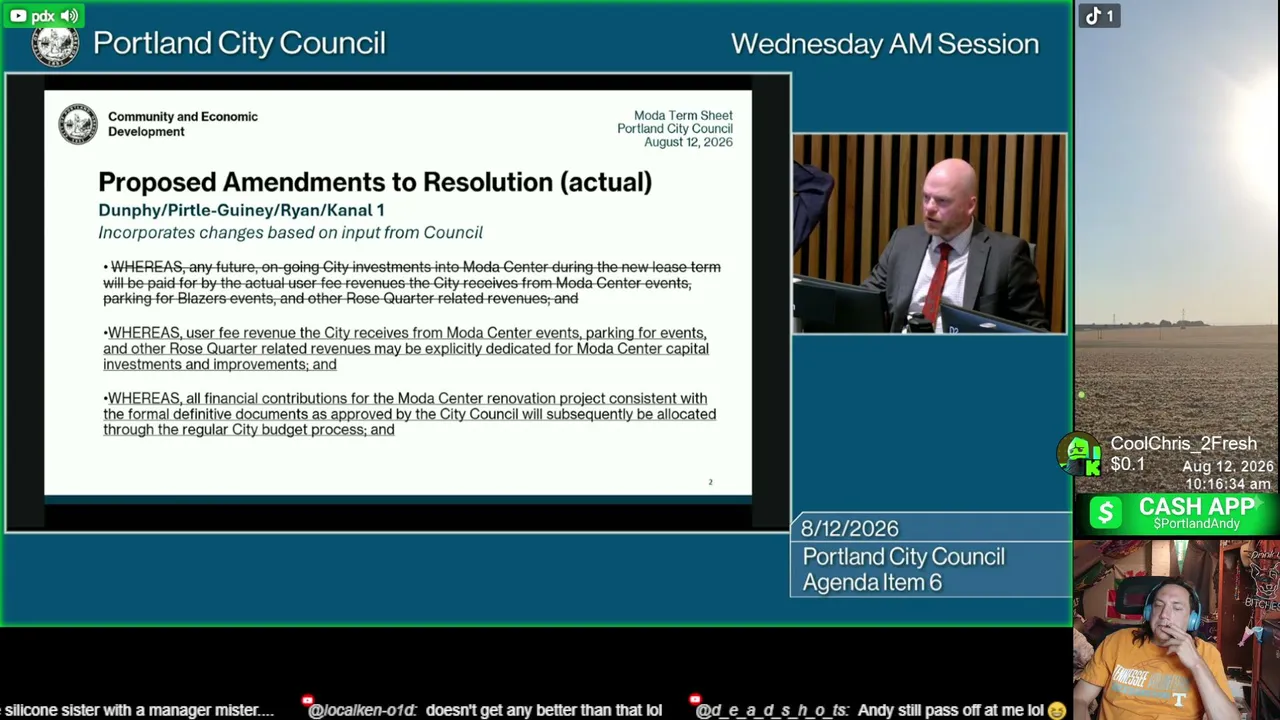Click the 'Portland City Council' header title
The width and height of the screenshot is (1280, 720).
[x=239, y=43]
